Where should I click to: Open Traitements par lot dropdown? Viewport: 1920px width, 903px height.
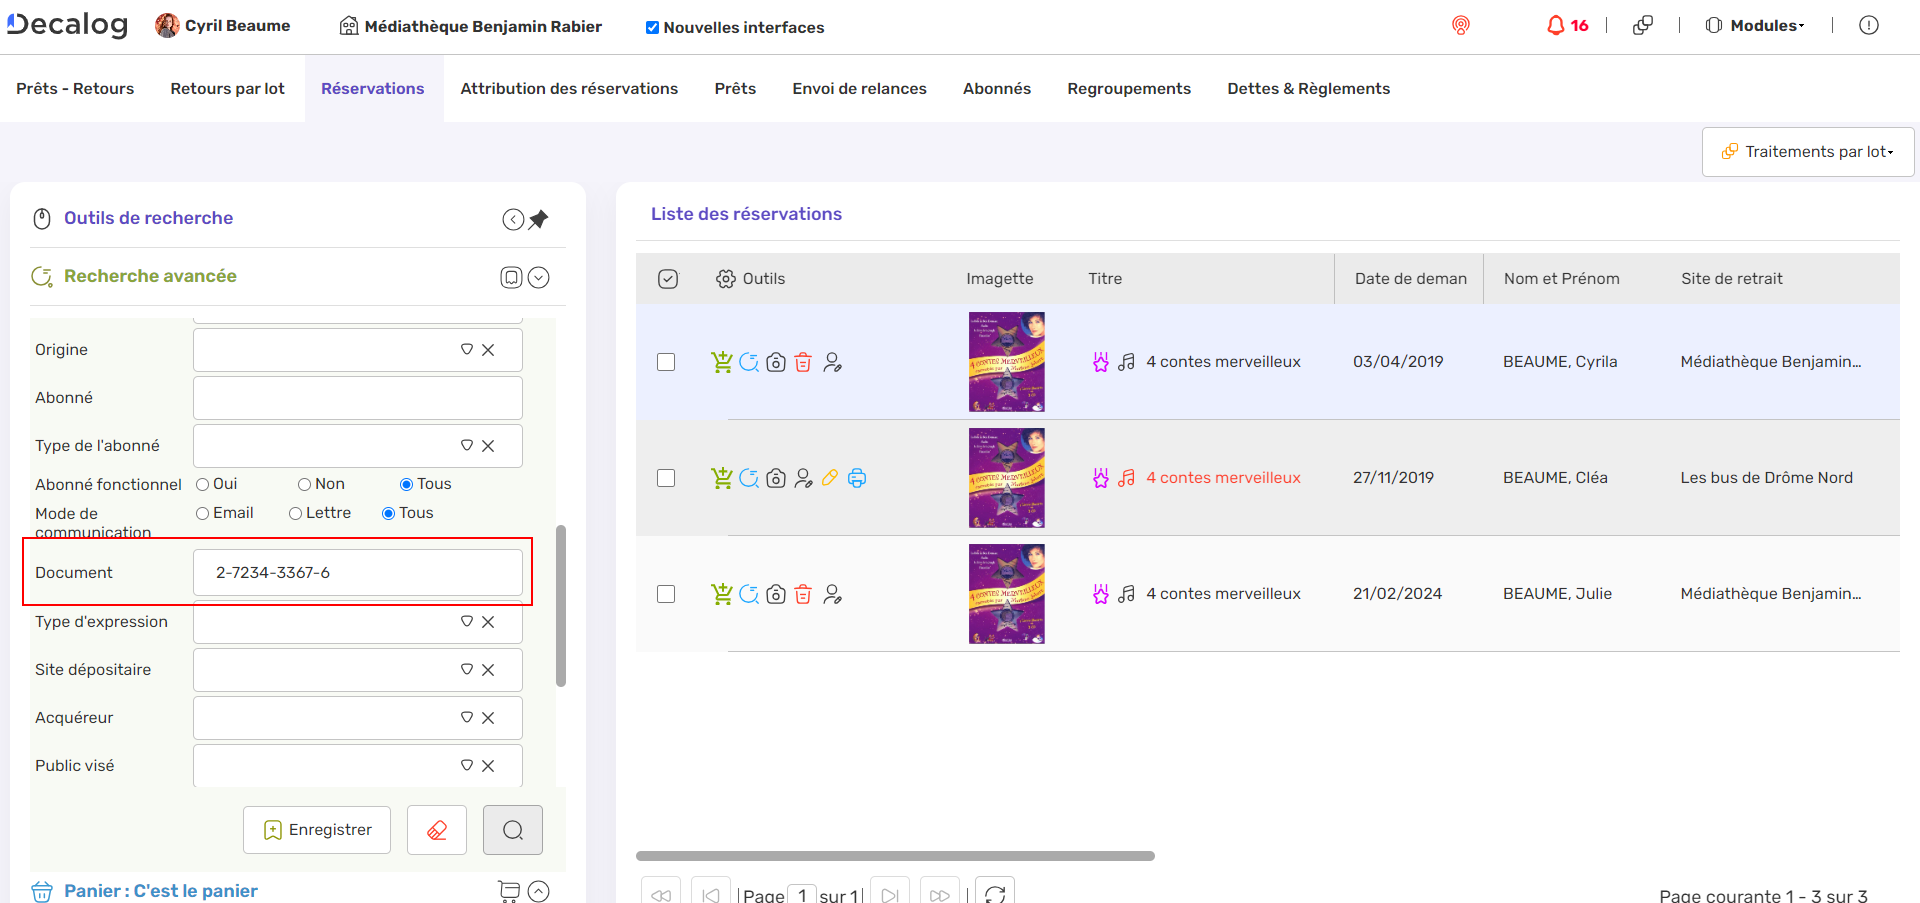pyautogui.click(x=1808, y=152)
